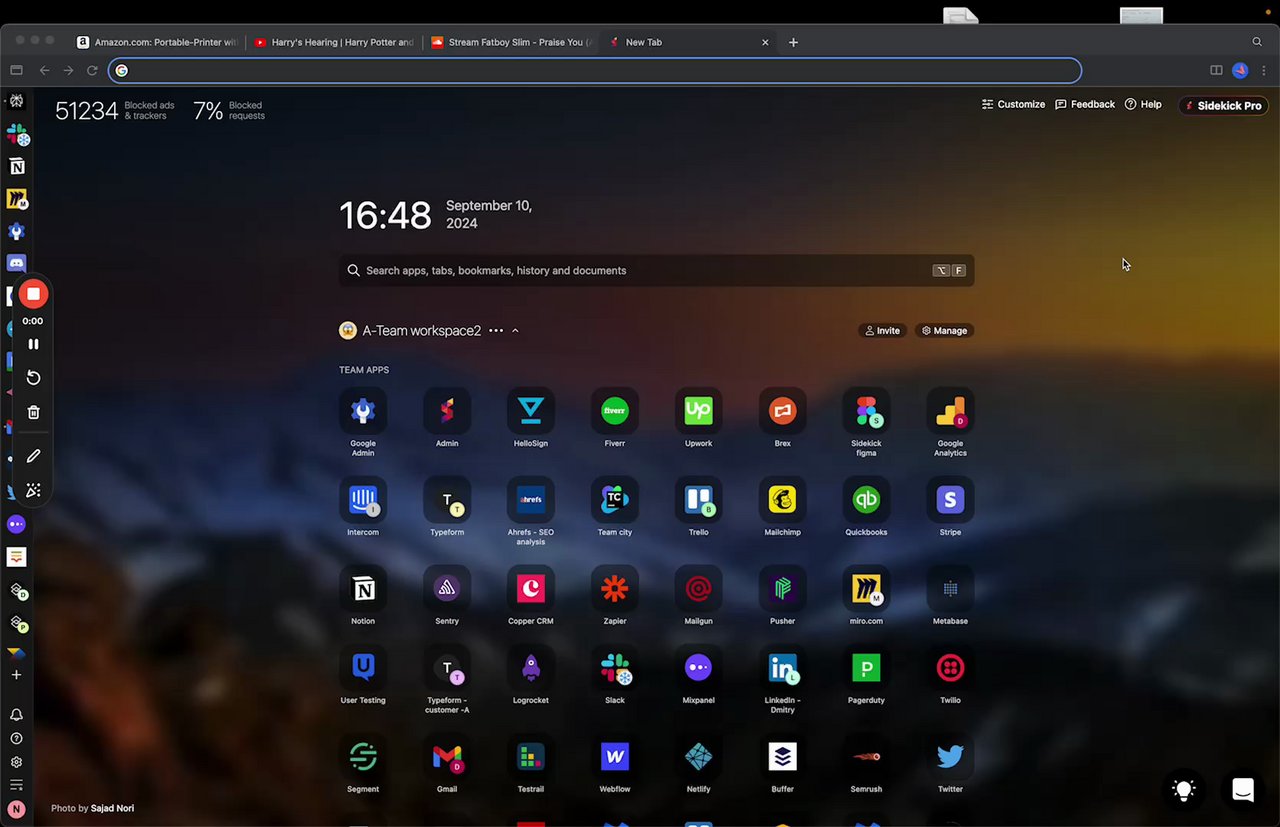Stop the screen recording
The width and height of the screenshot is (1280, 827).
(x=33, y=294)
